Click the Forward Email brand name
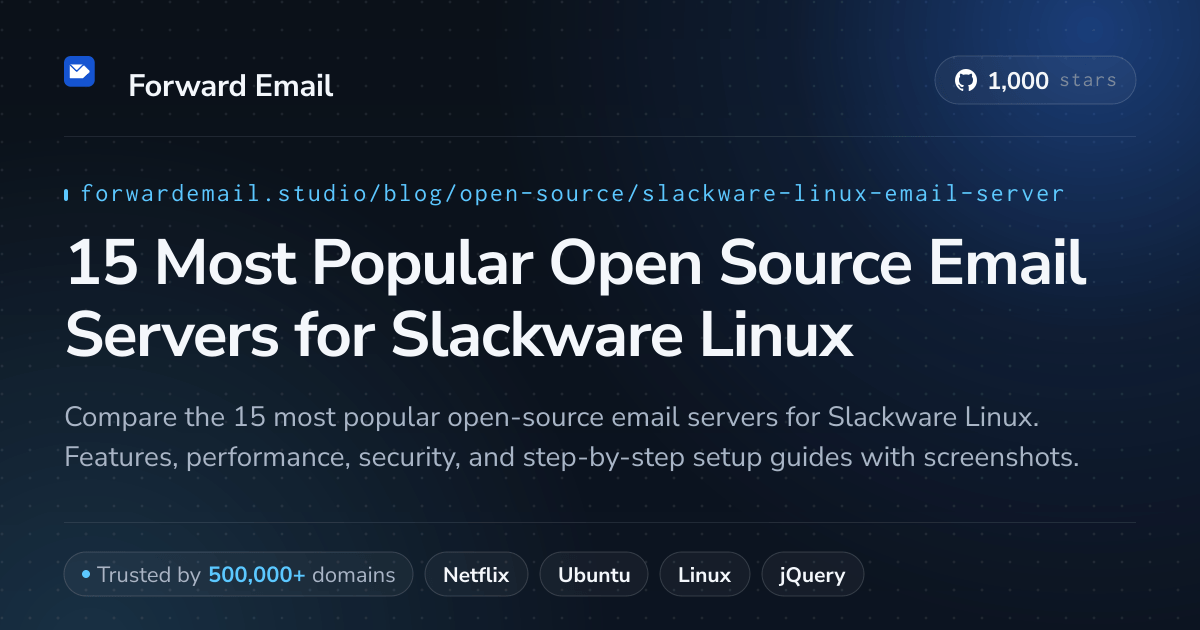Viewport: 1200px width, 630px height. tap(230, 86)
